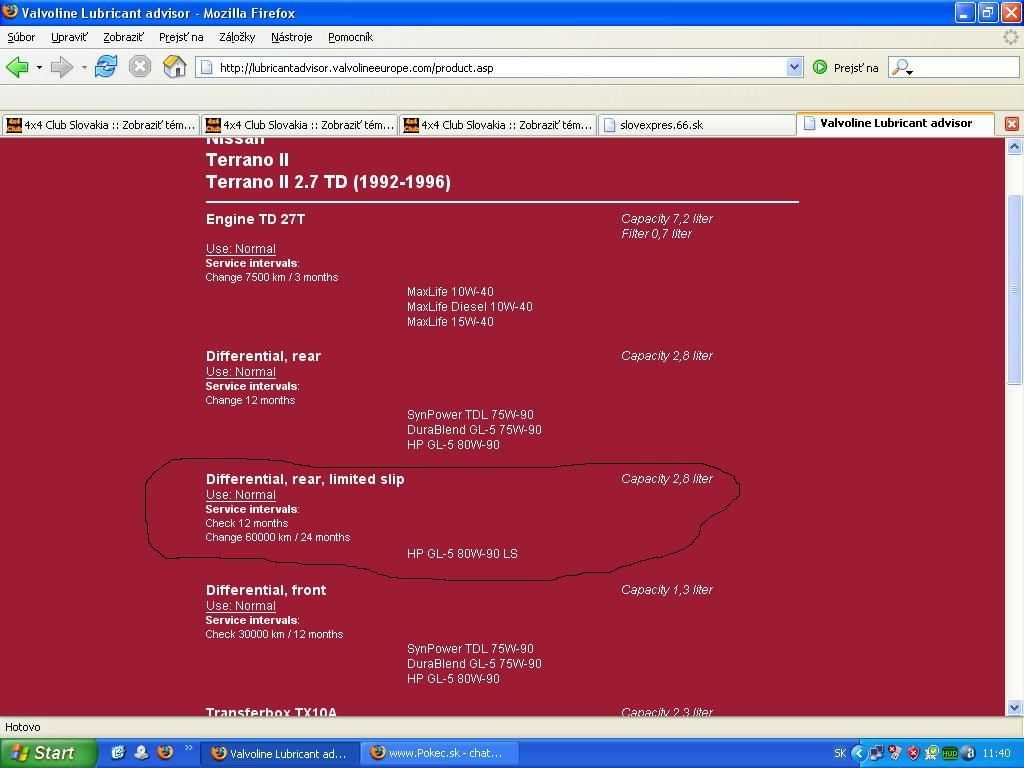Open the Prejsť na menu
1024x768 pixels.
[181, 37]
